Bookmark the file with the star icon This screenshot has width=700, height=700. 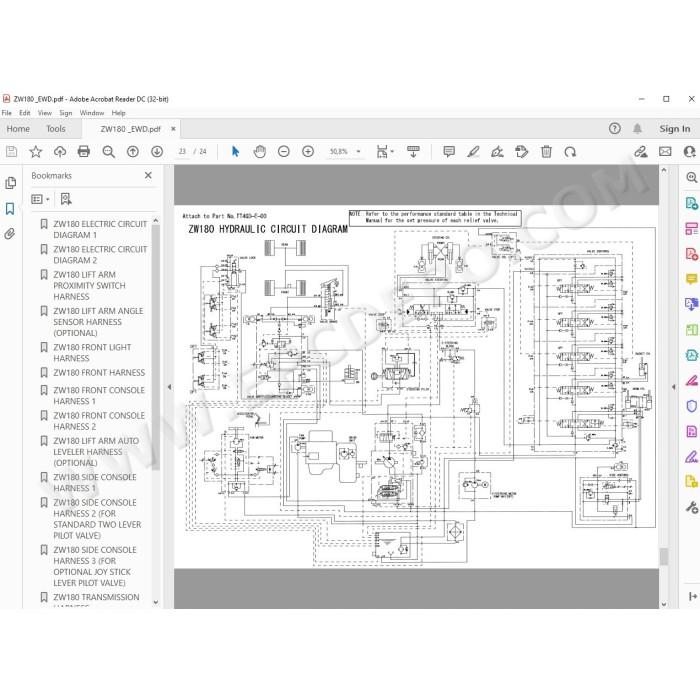click(x=35, y=152)
